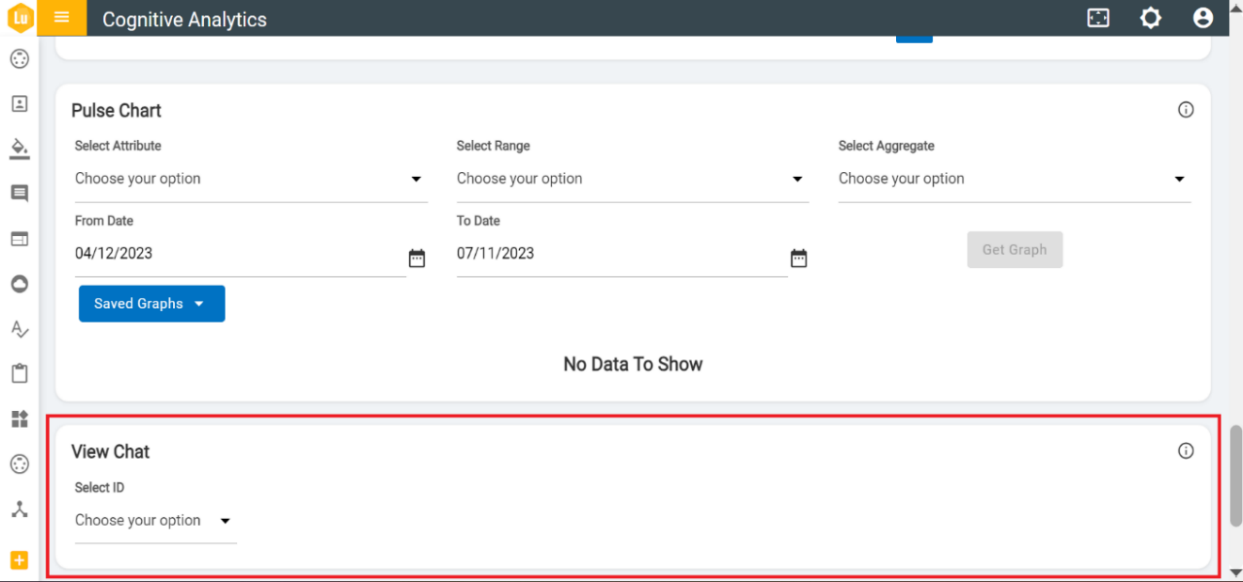The image size is (1243, 582).
Task: Click the chat bubble icon in the sidebar
Action: pyautogui.click(x=19, y=193)
